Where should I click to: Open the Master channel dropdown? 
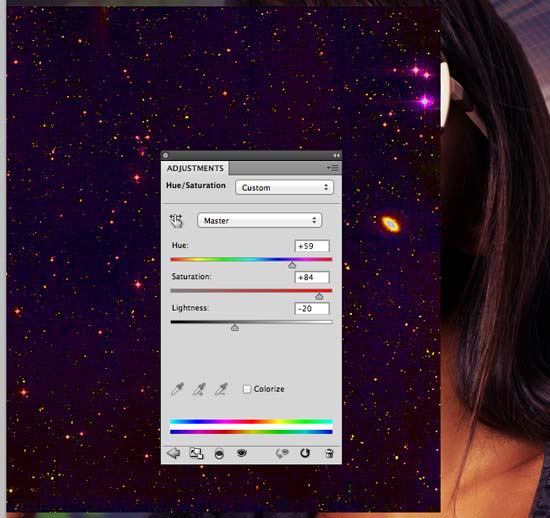259,221
